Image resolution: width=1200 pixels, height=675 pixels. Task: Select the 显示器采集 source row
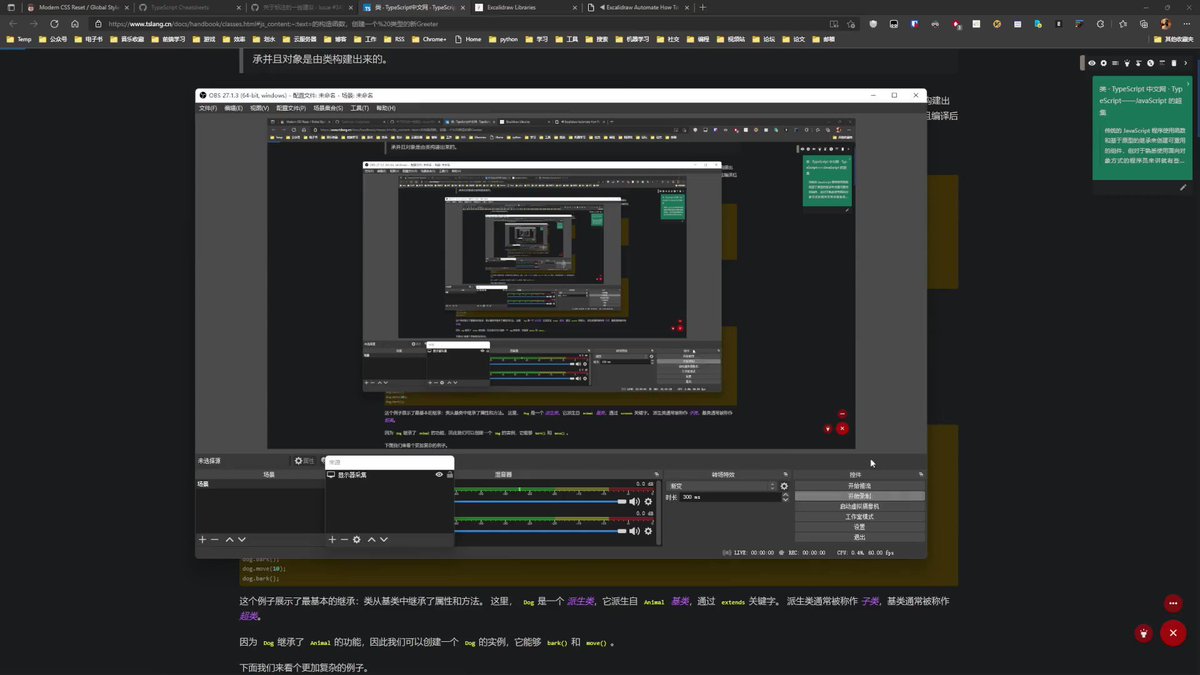[390, 475]
